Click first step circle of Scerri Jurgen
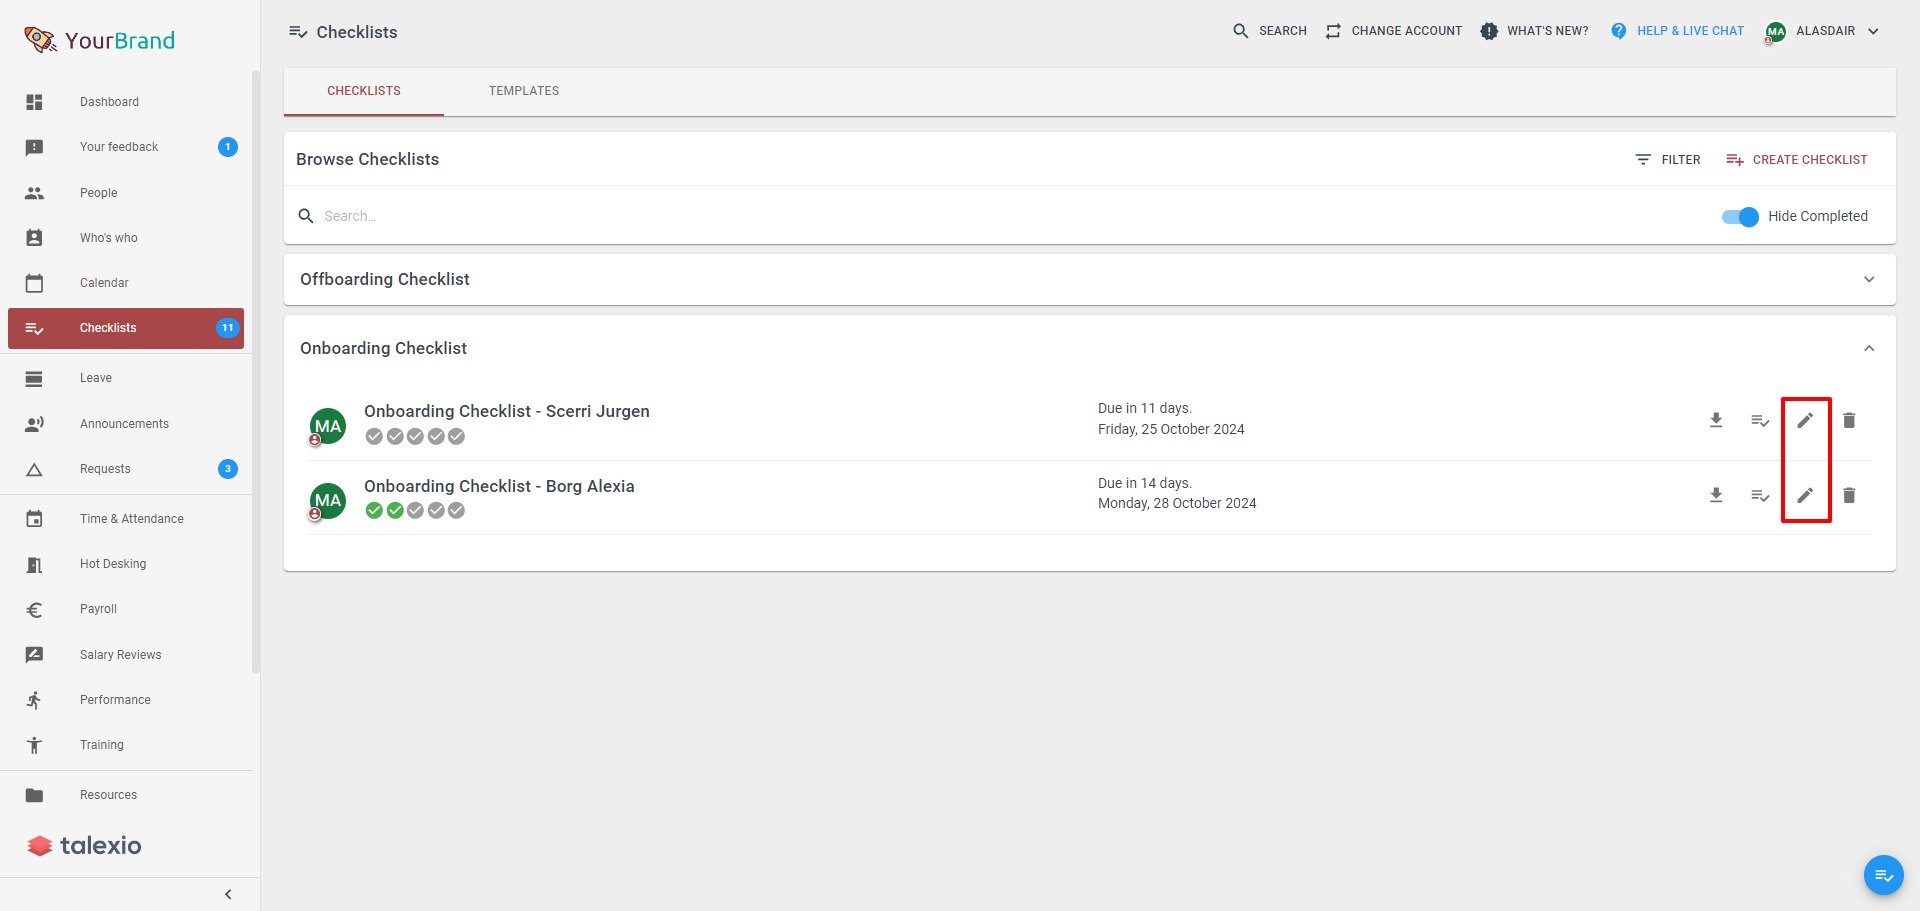 pos(374,437)
